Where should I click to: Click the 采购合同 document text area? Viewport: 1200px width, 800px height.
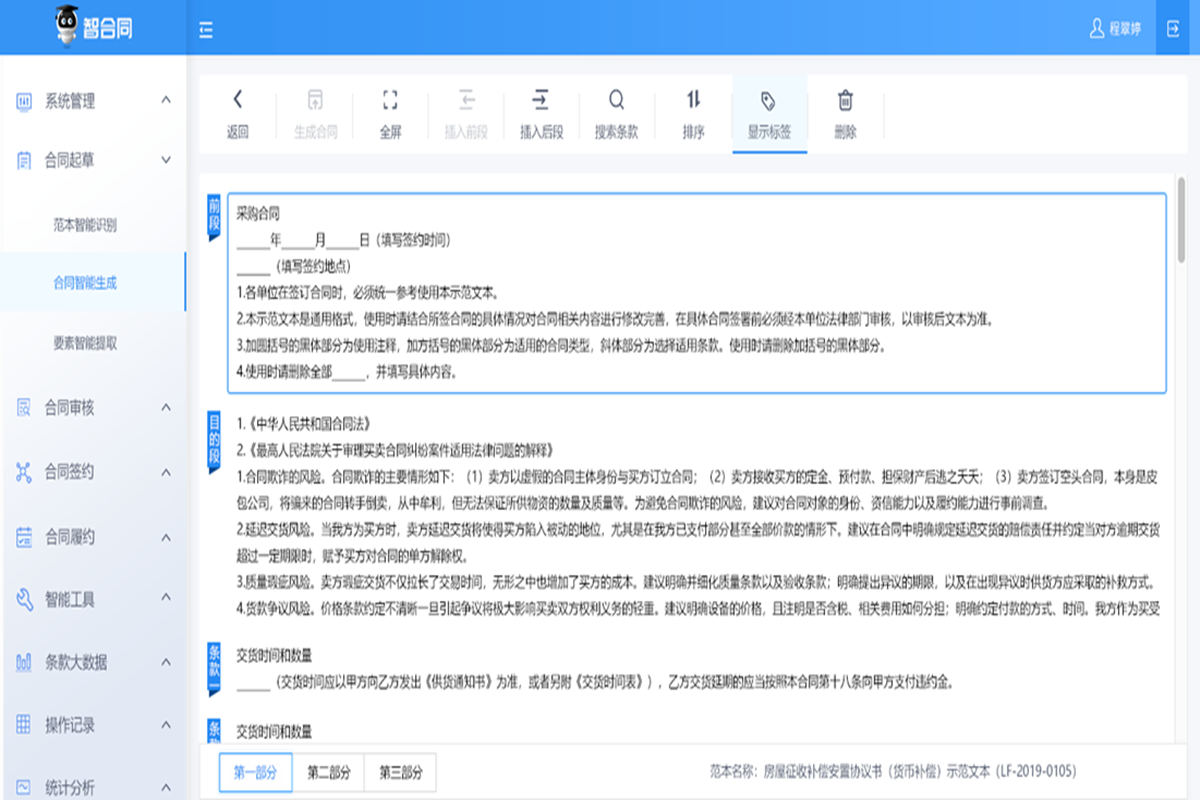click(258, 212)
